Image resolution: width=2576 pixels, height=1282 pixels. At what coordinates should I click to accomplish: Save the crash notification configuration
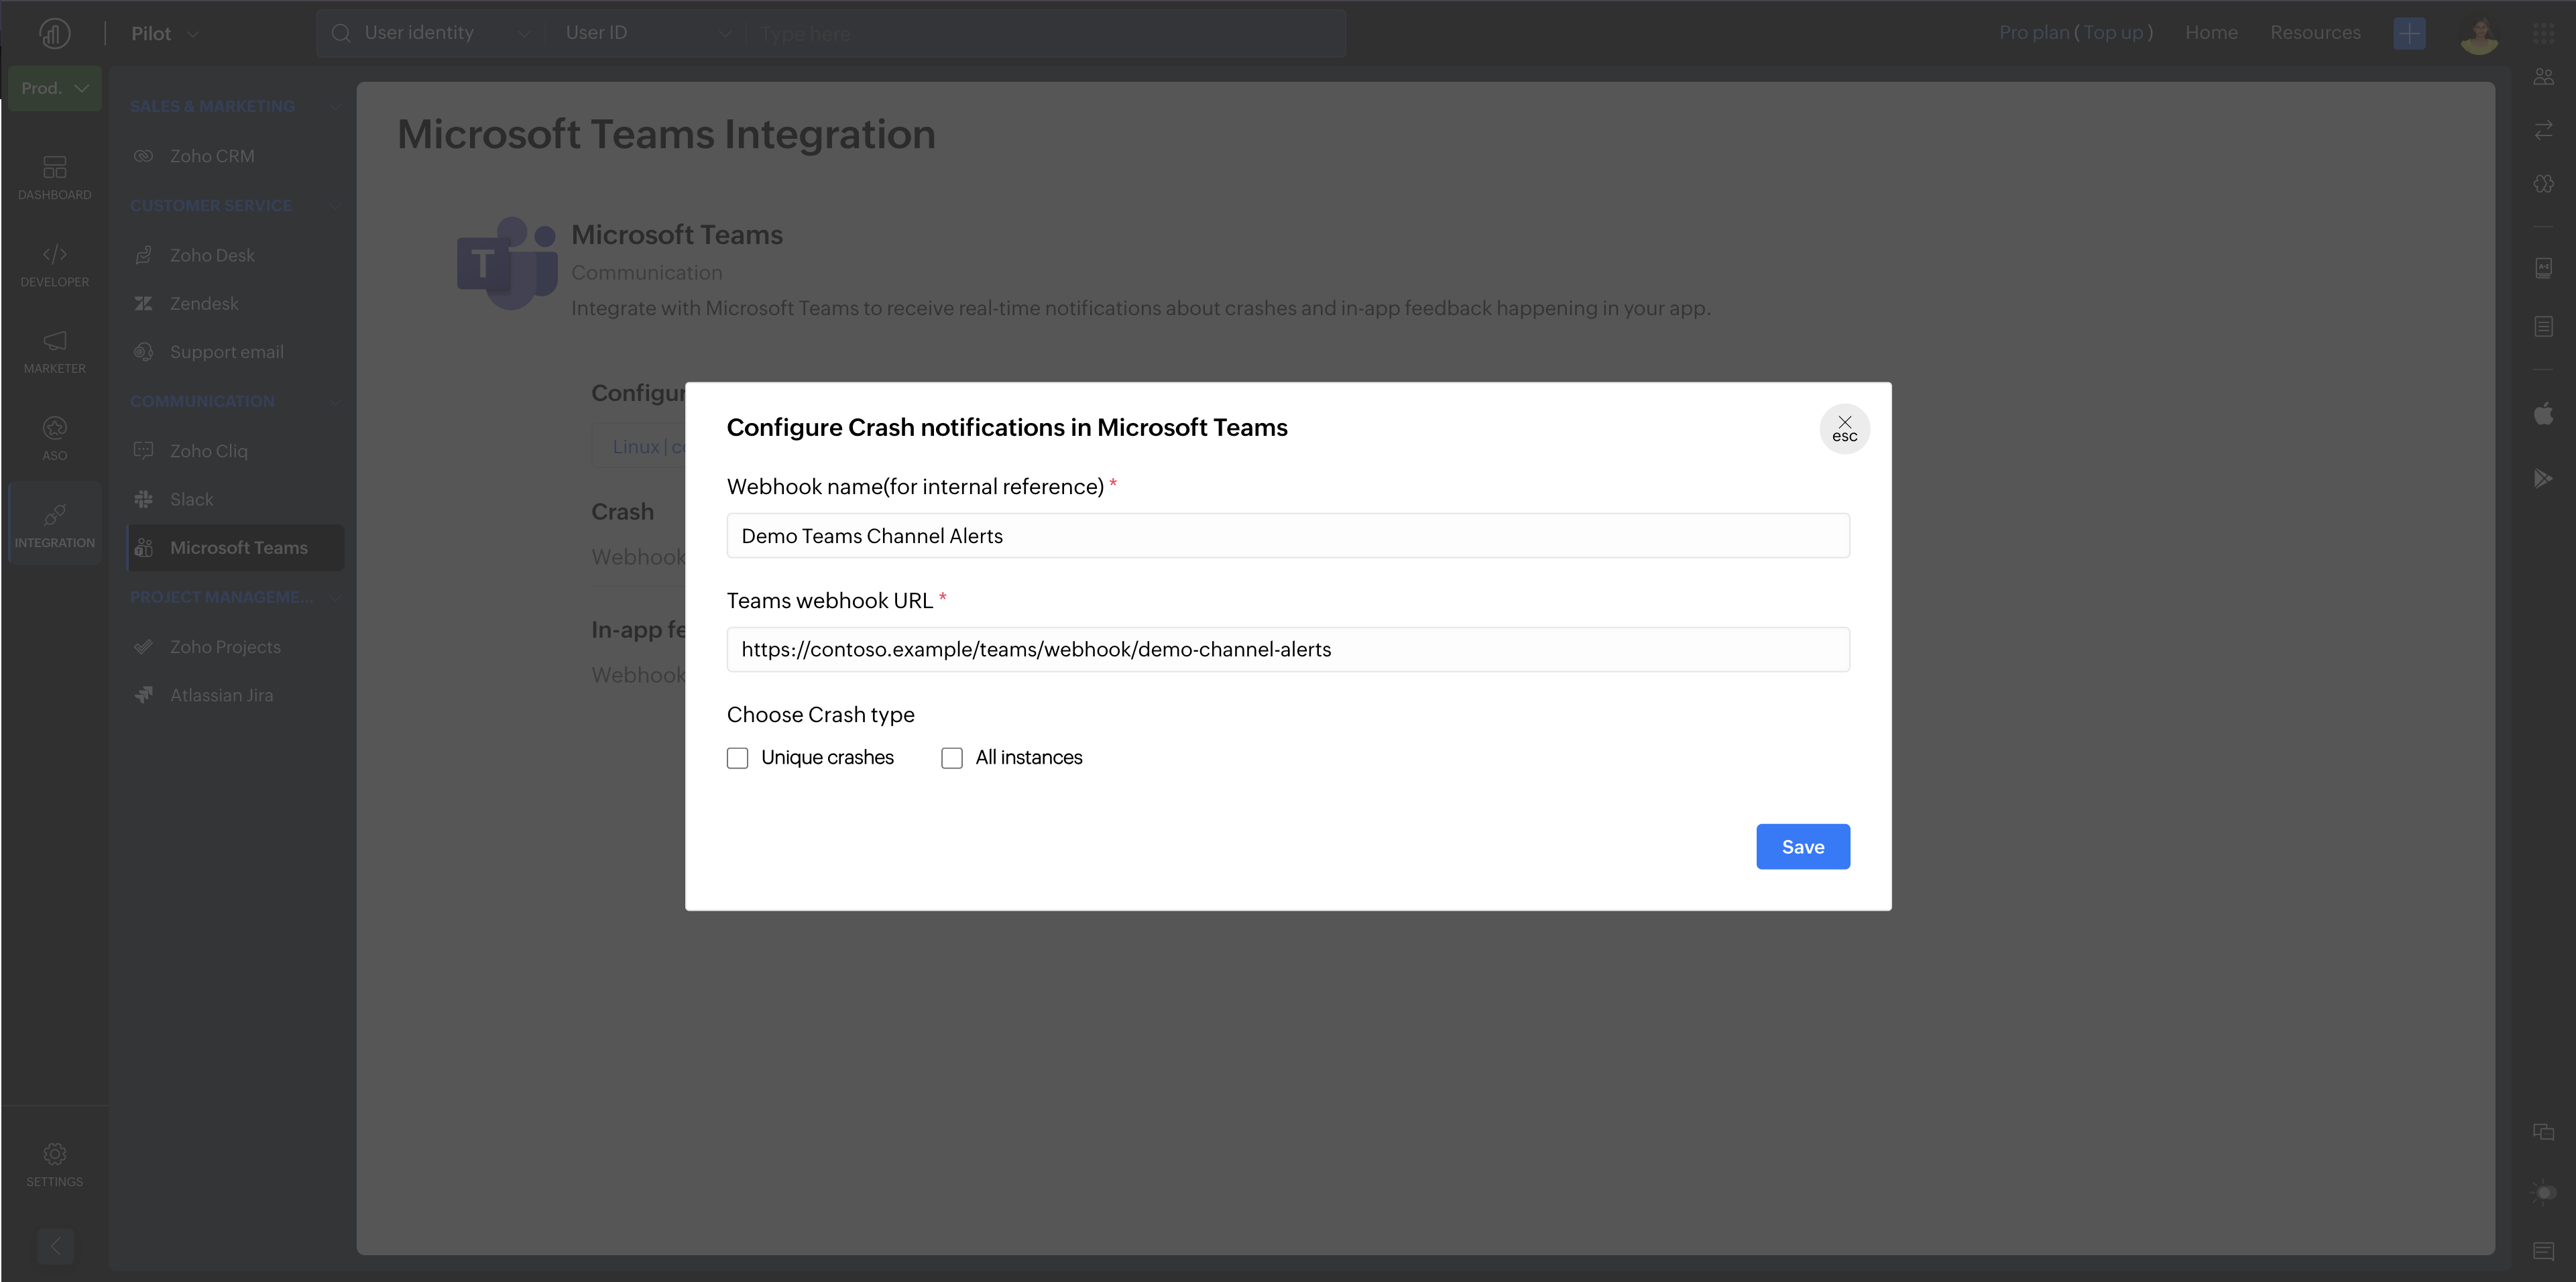[1802, 847]
